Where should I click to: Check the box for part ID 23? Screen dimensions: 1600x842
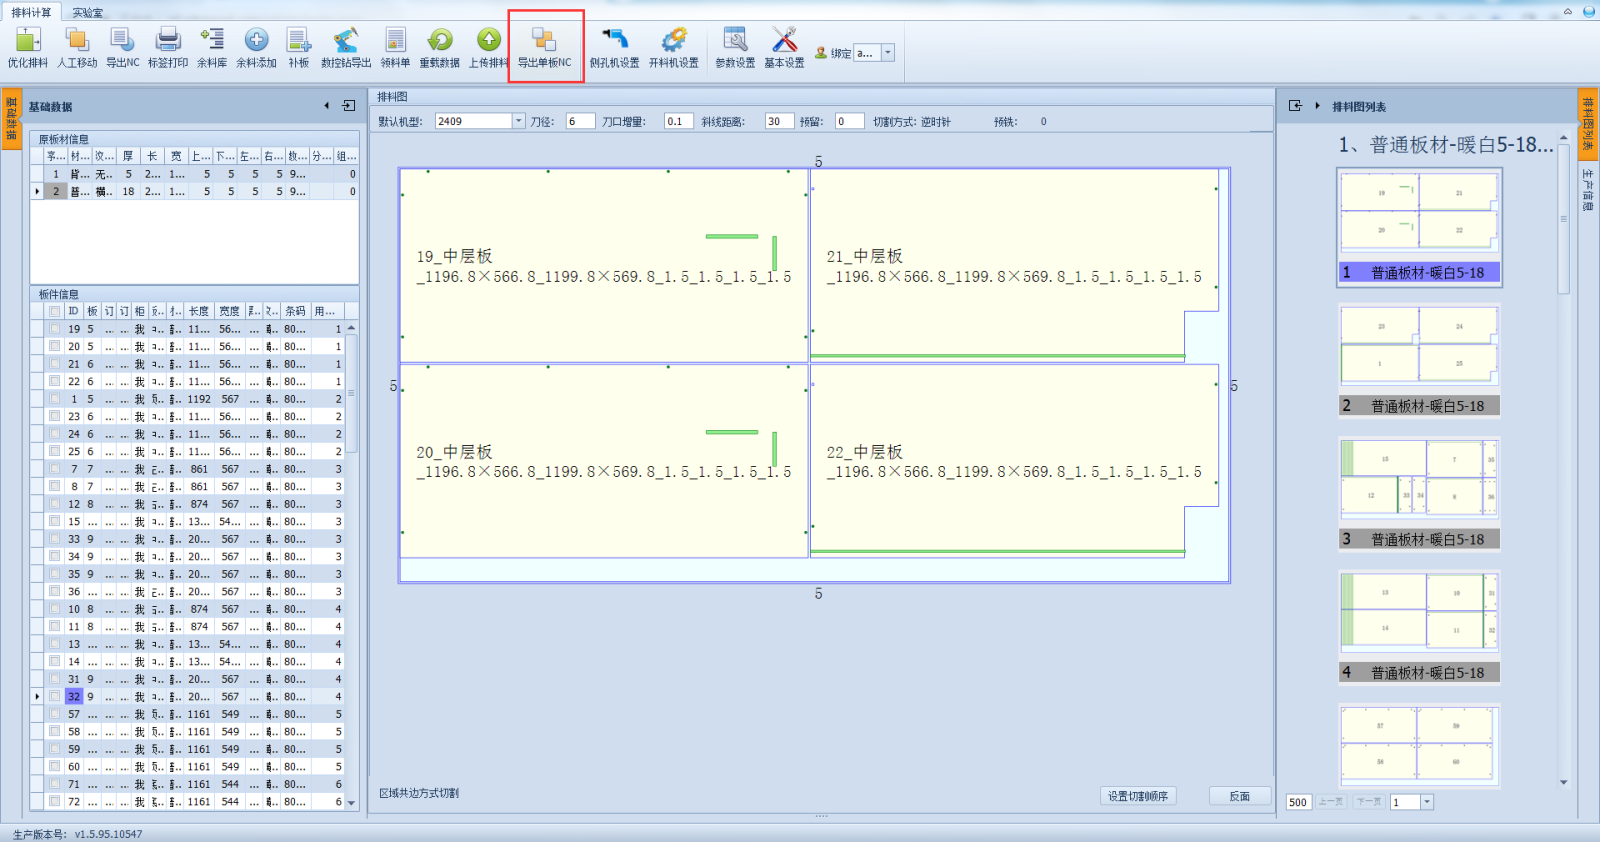pyautogui.click(x=55, y=416)
